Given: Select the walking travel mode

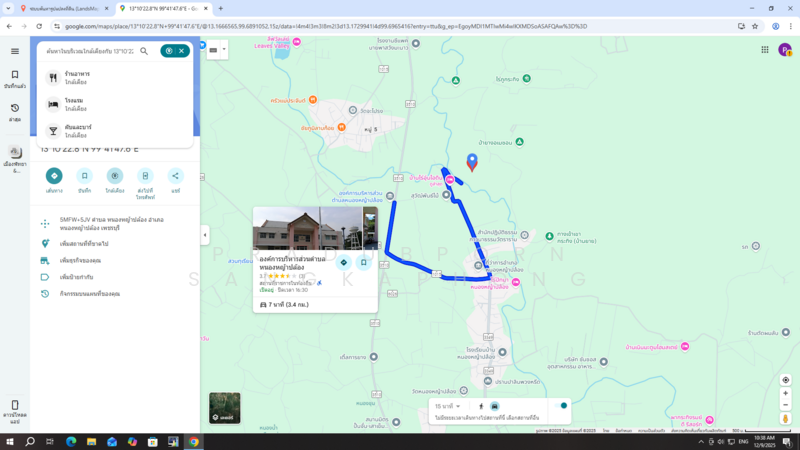Looking at the screenshot, I should (x=481, y=406).
